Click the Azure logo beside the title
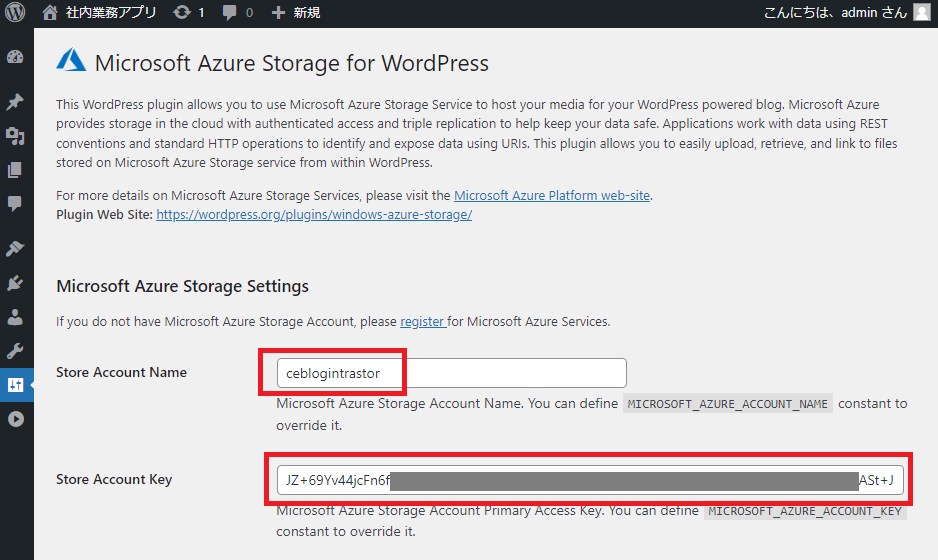The width and height of the screenshot is (938, 560). pyautogui.click(x=71, y=60)
